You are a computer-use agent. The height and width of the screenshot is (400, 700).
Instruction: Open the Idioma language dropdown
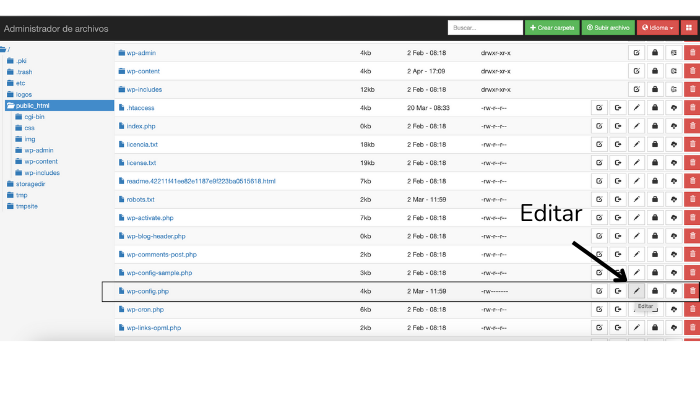[x=657, y=28]
